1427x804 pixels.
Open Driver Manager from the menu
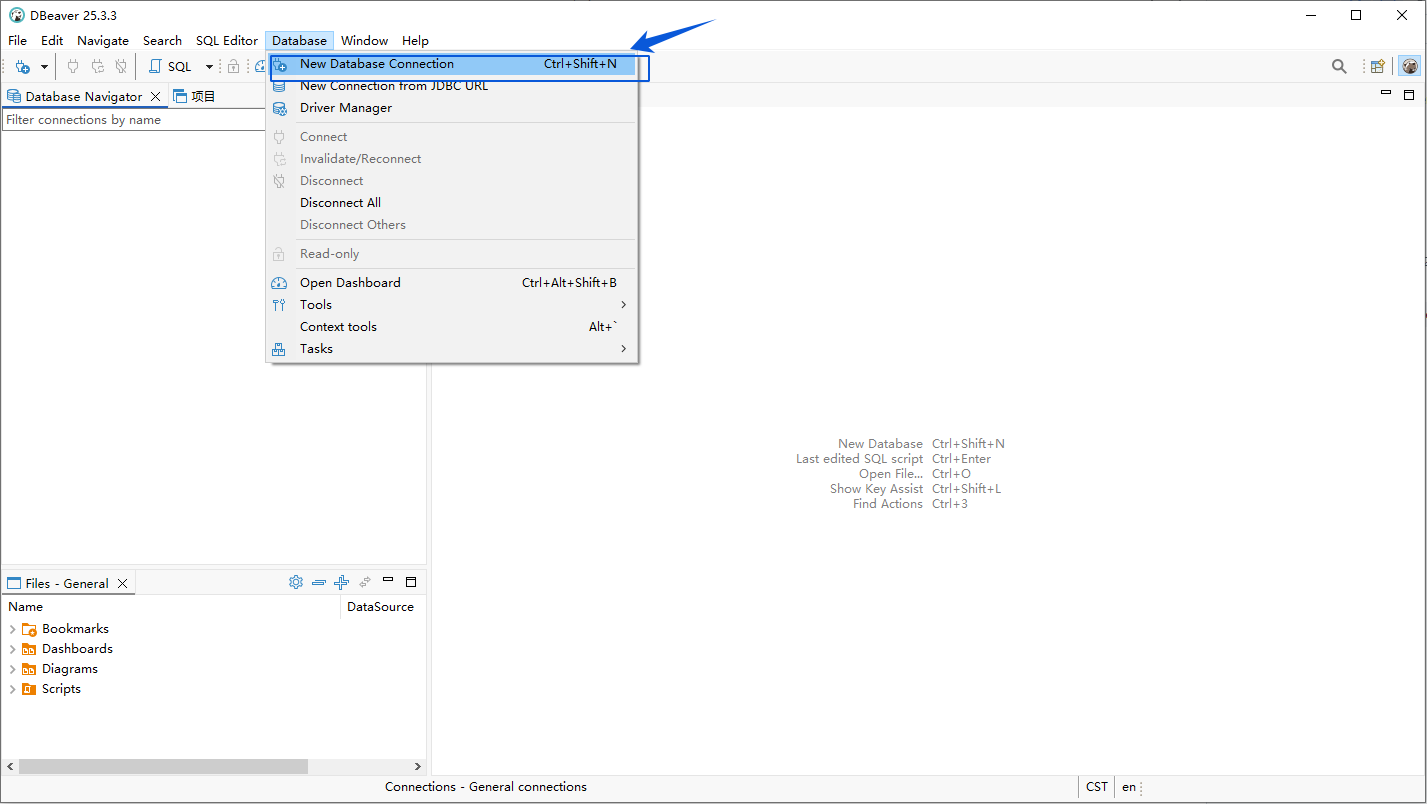(452, 108)
